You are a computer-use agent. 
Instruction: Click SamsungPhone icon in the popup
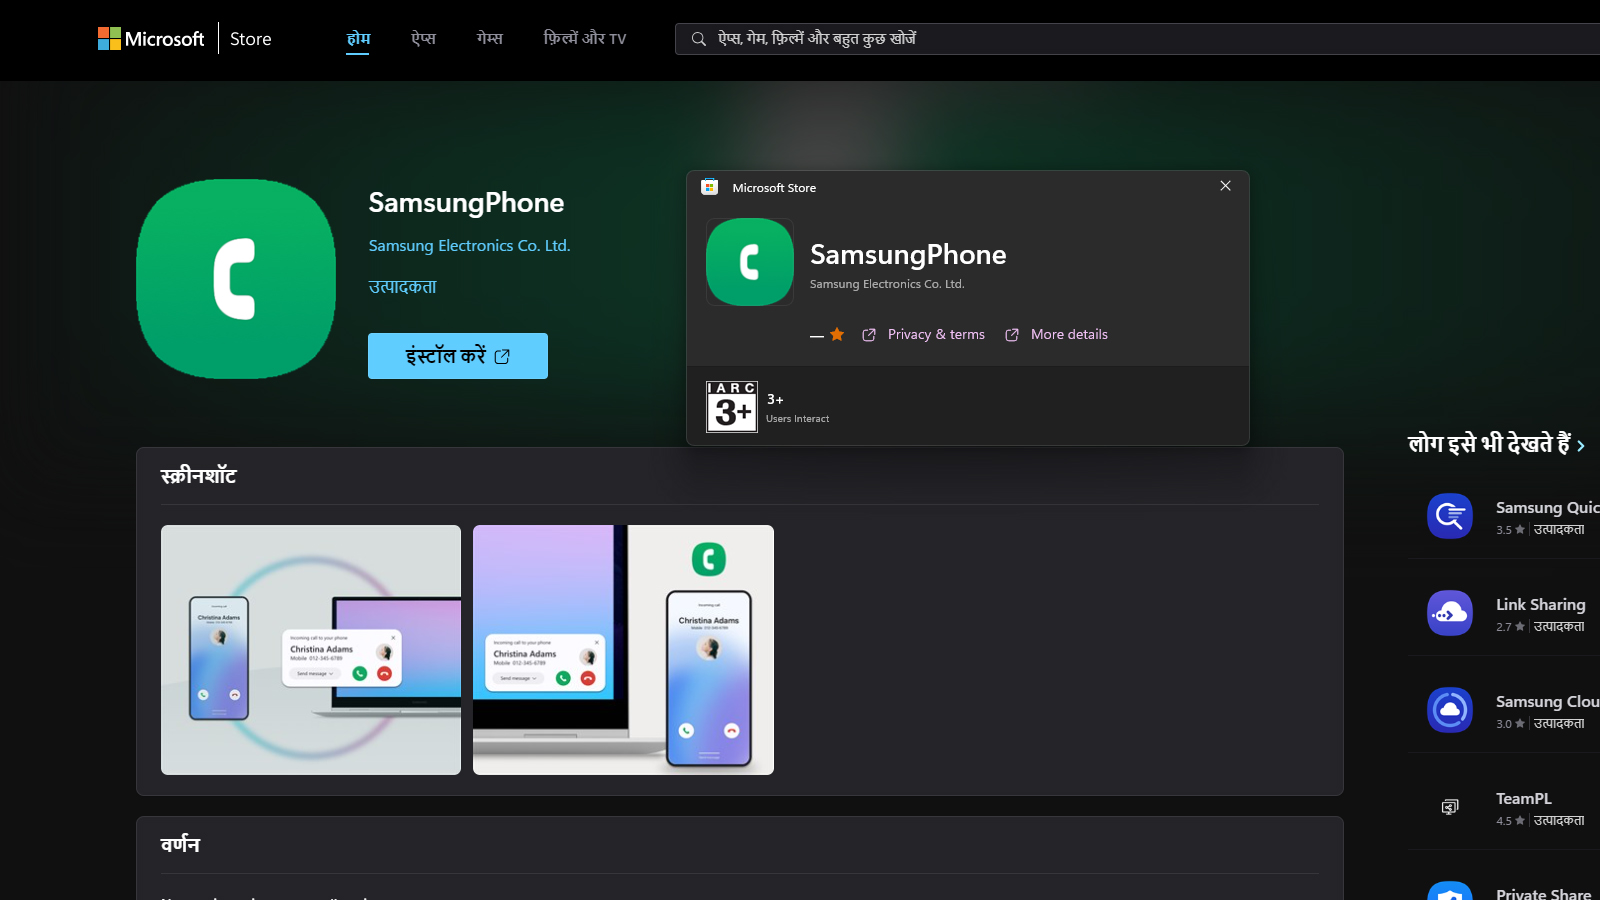point(750,262)
